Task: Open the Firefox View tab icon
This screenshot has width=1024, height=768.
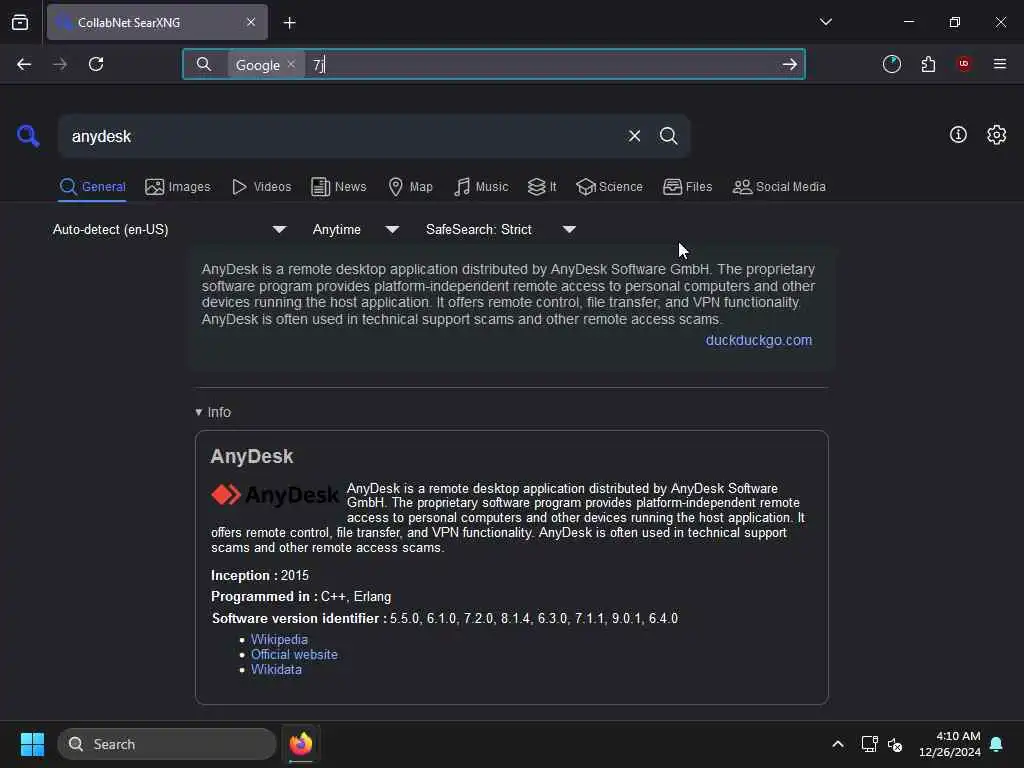Action: (20, 22)
